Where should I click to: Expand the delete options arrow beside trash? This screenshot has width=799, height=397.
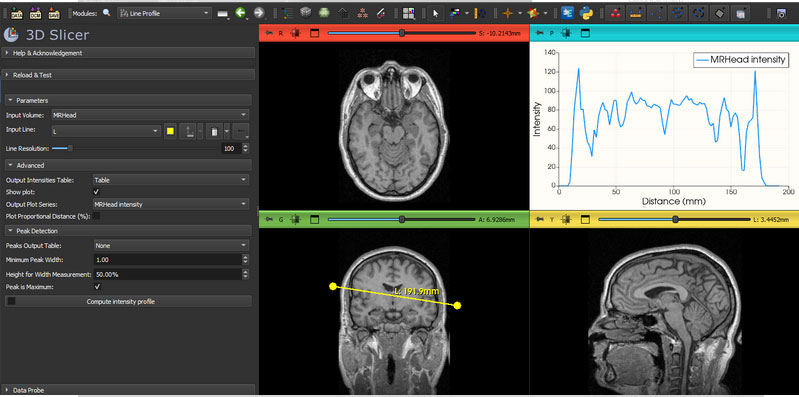(227, 132)
